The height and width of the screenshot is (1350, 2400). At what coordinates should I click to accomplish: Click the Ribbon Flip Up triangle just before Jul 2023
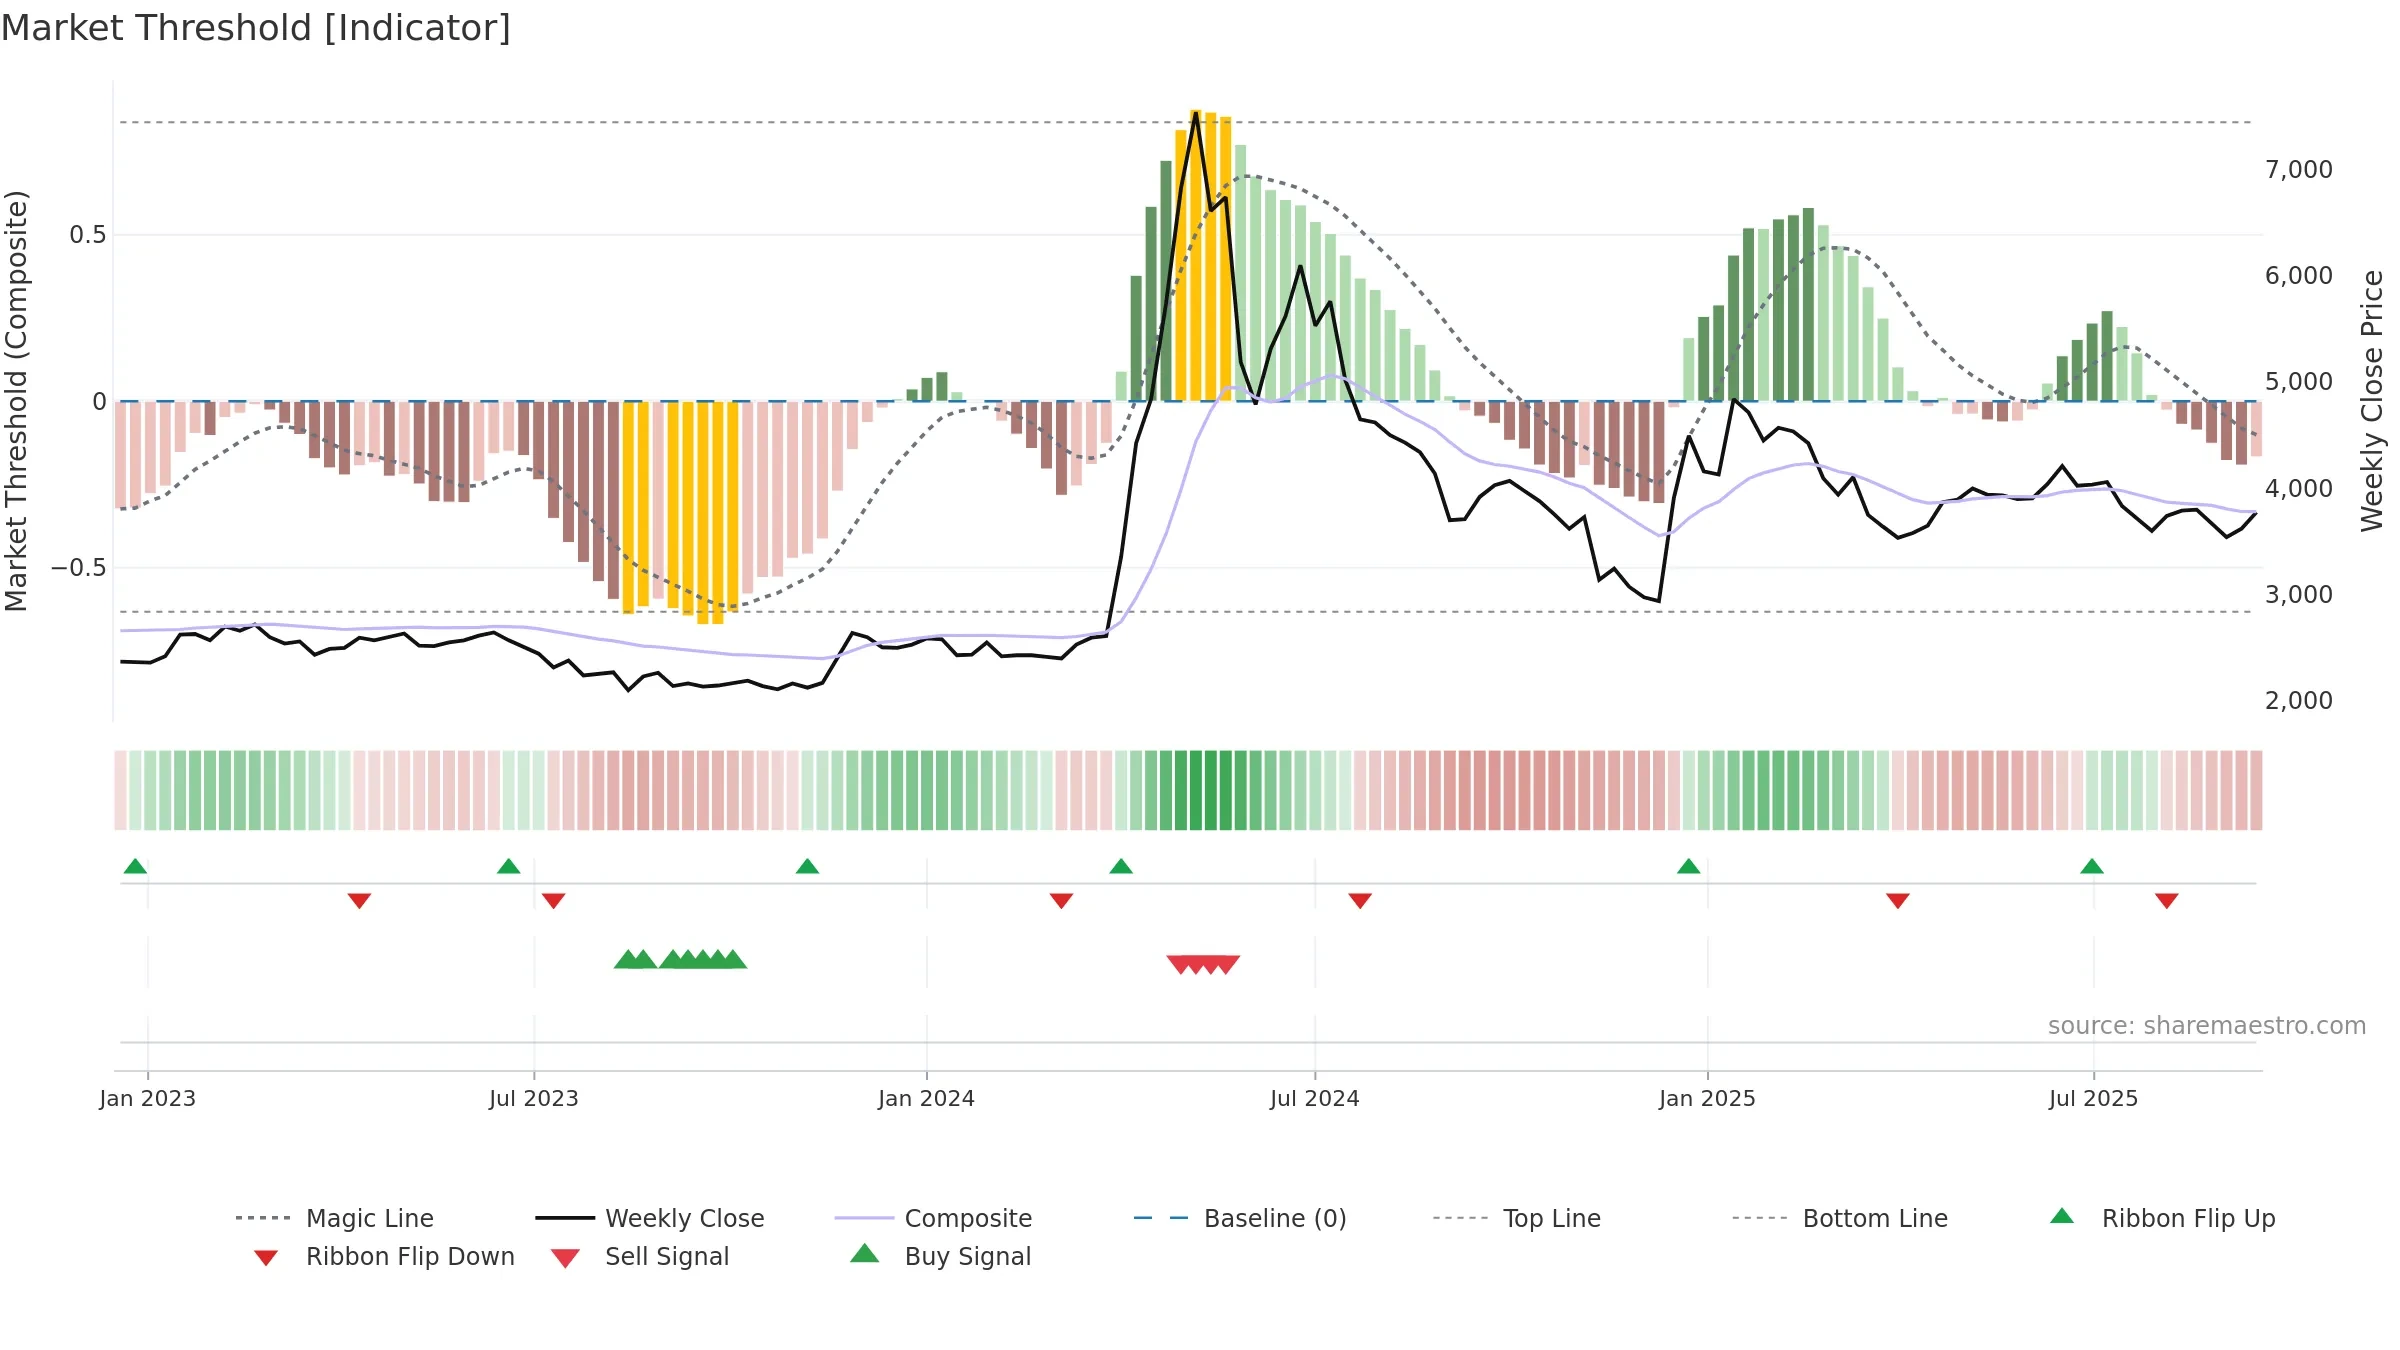click(x=508, y=866)
